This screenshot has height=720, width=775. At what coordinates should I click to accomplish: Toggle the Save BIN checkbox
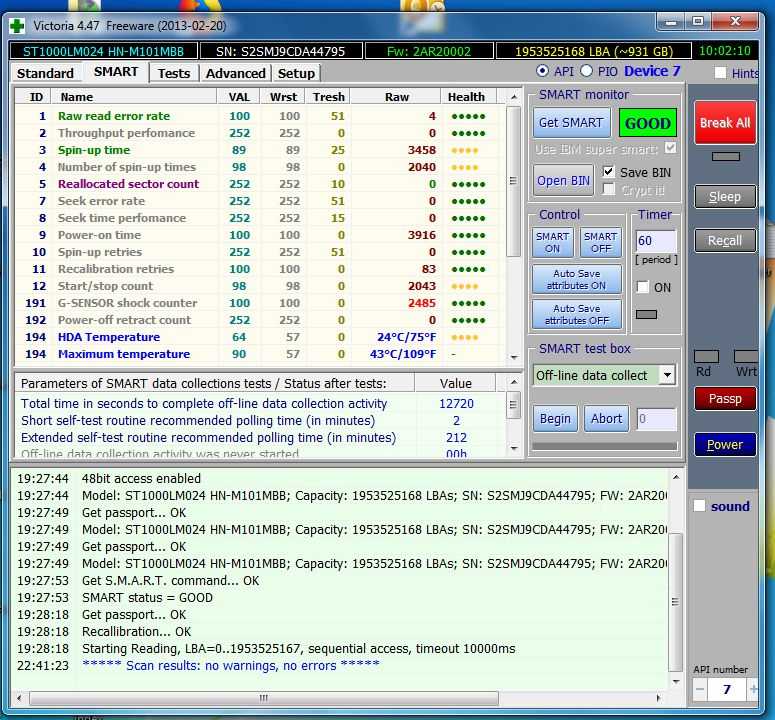[609, 172]
